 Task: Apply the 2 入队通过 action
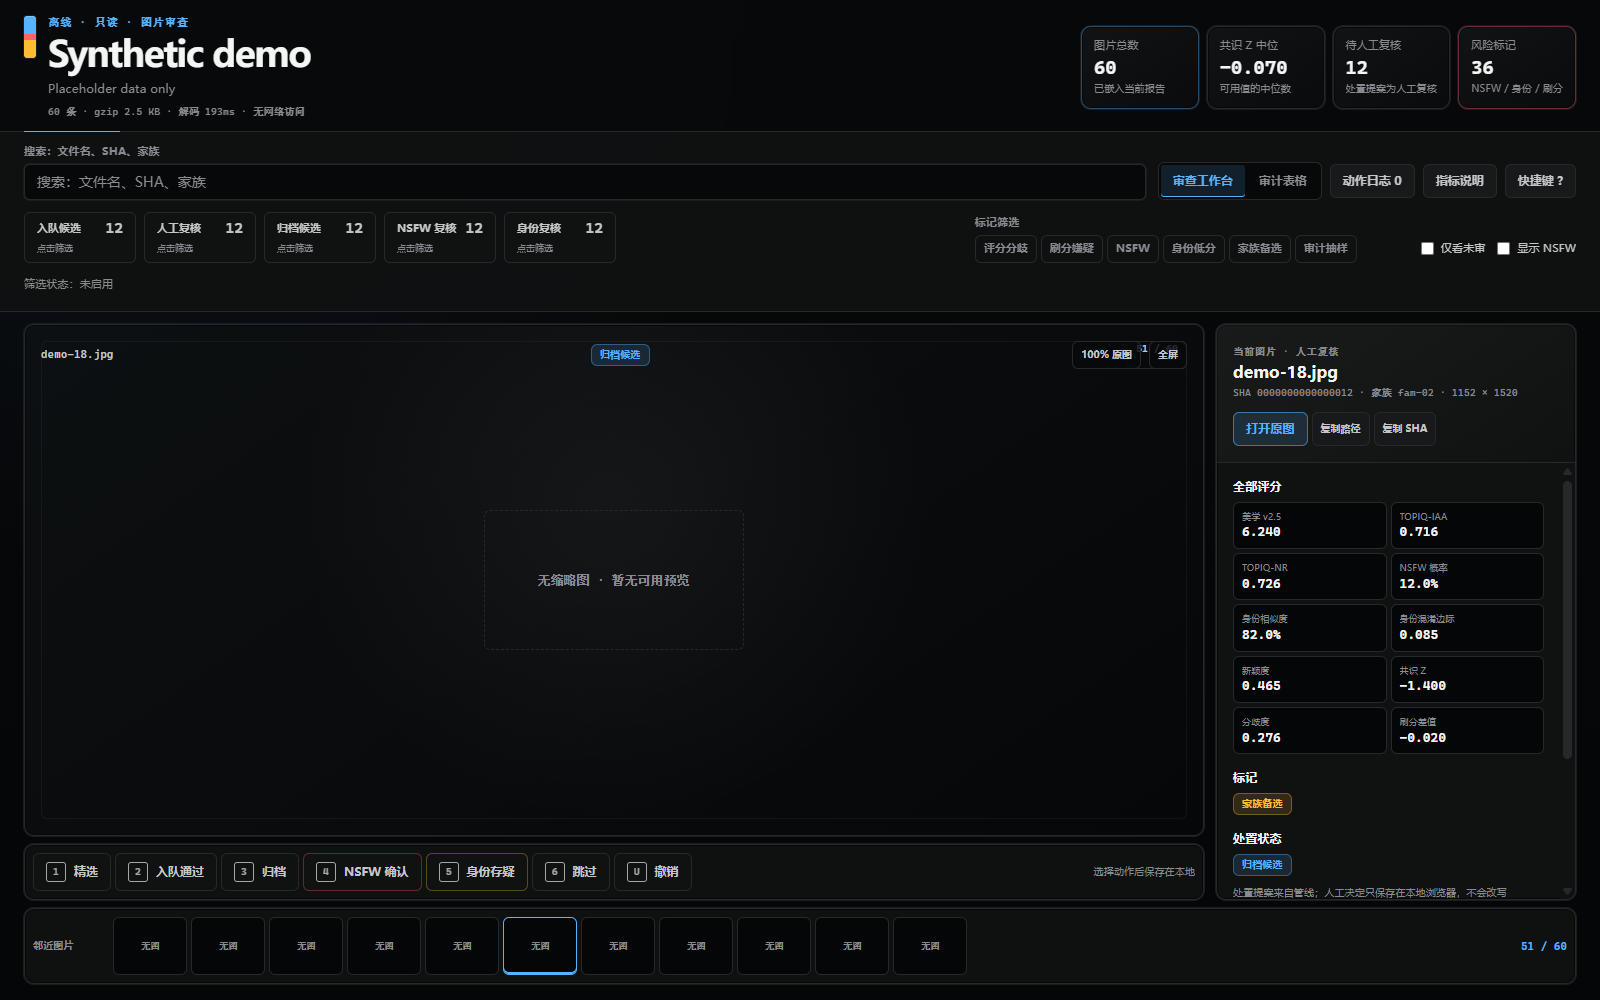pos(166,872)
